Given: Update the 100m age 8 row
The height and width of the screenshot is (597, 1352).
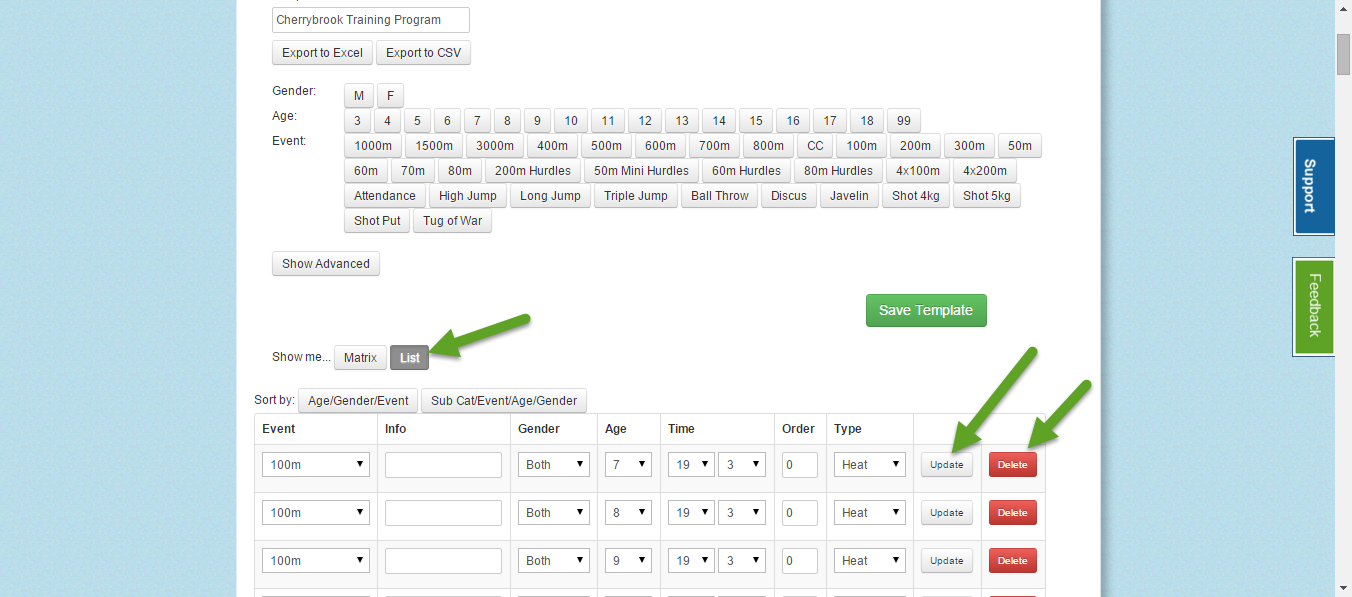Looking at the screenshot, I should 947,512.
